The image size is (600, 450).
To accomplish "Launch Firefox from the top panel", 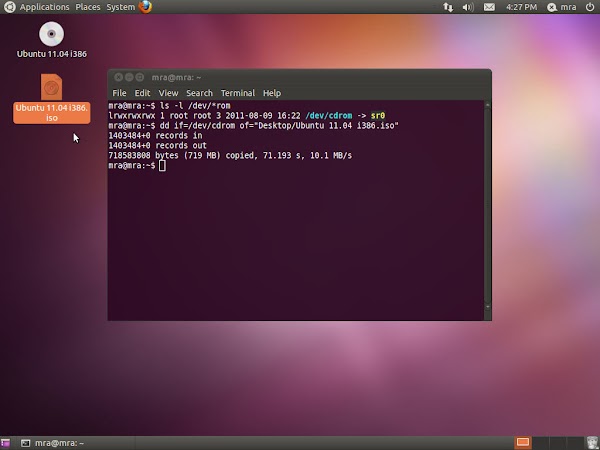I will point(145,7).
